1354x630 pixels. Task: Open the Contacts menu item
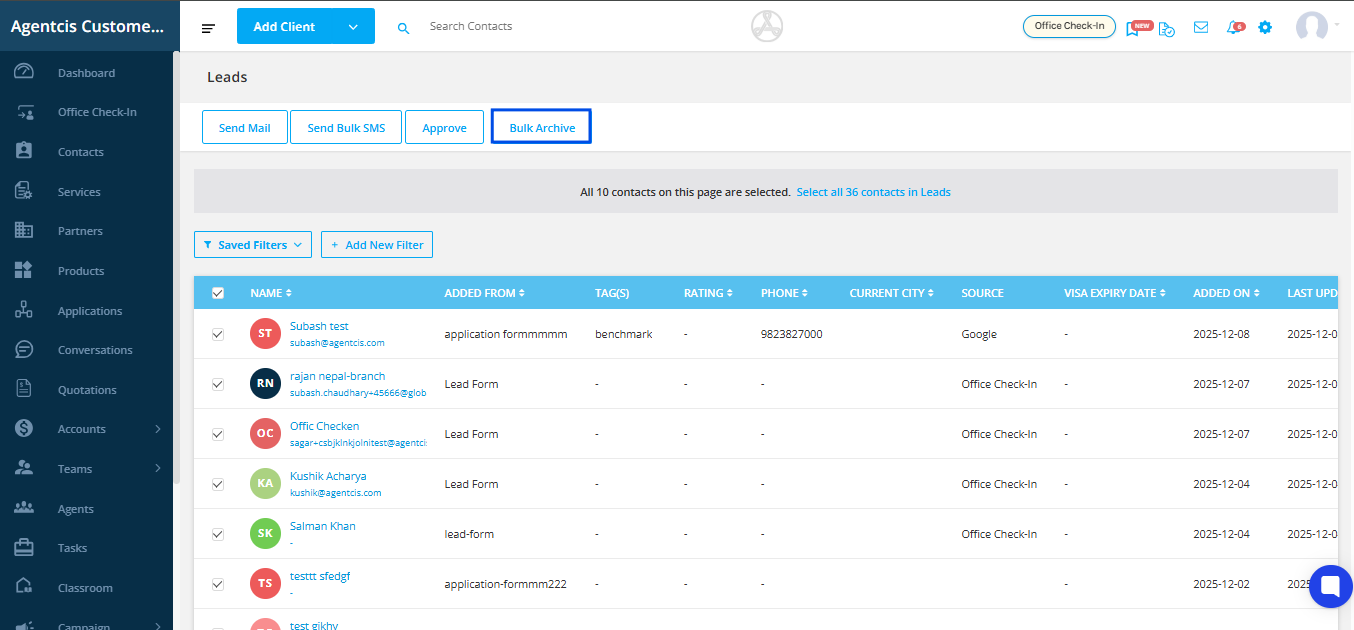tap(81, 152)
